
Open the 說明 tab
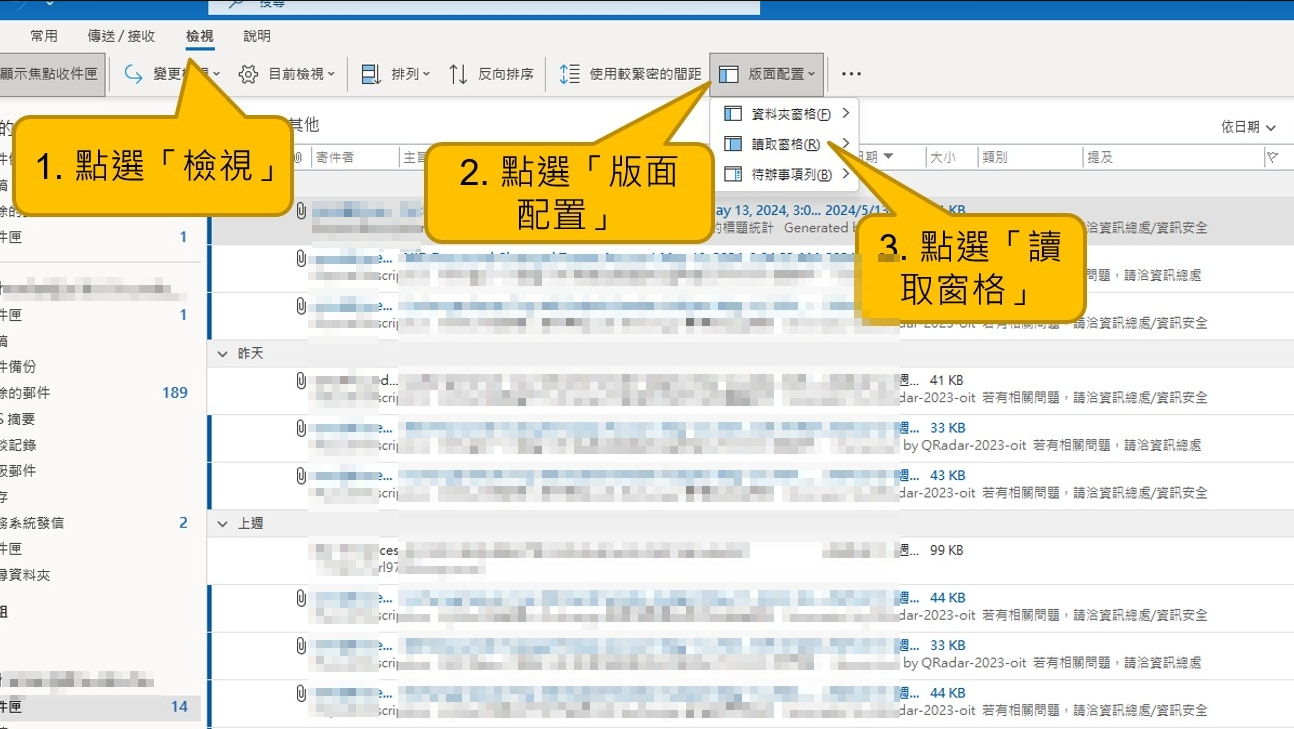pos(257,36)
